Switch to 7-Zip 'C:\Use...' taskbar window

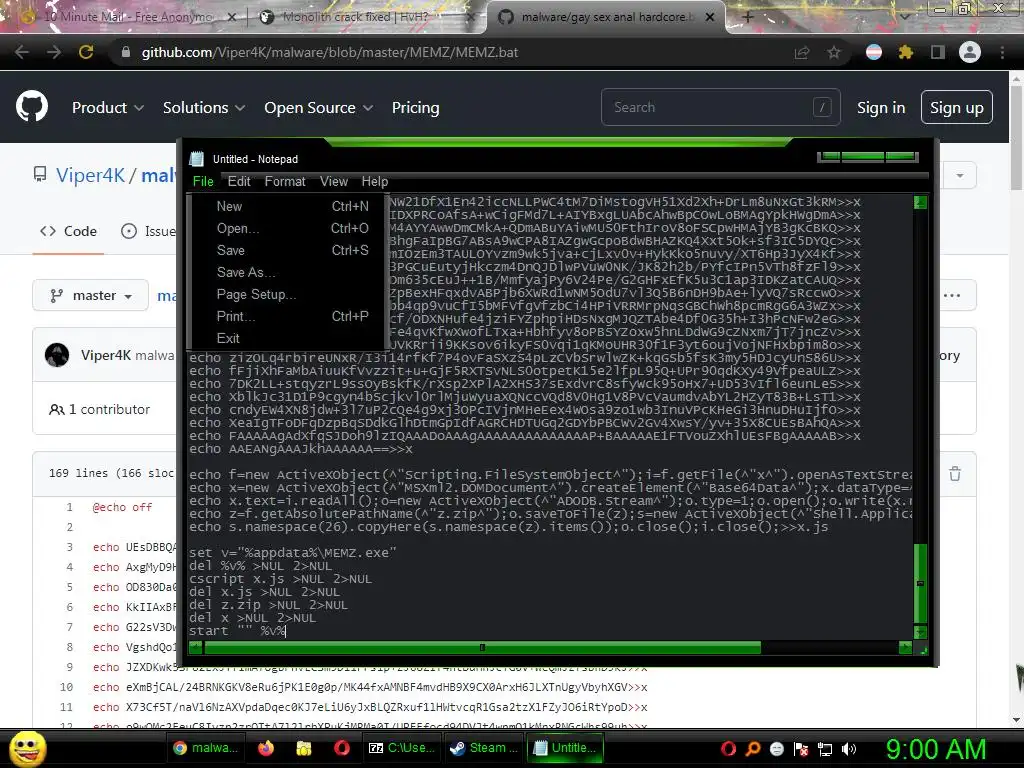(x=402, y=748)
